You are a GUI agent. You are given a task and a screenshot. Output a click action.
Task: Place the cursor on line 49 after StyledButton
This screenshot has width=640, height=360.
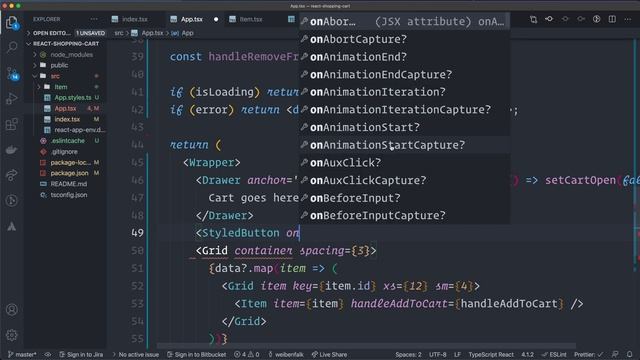tap(280, 233)
